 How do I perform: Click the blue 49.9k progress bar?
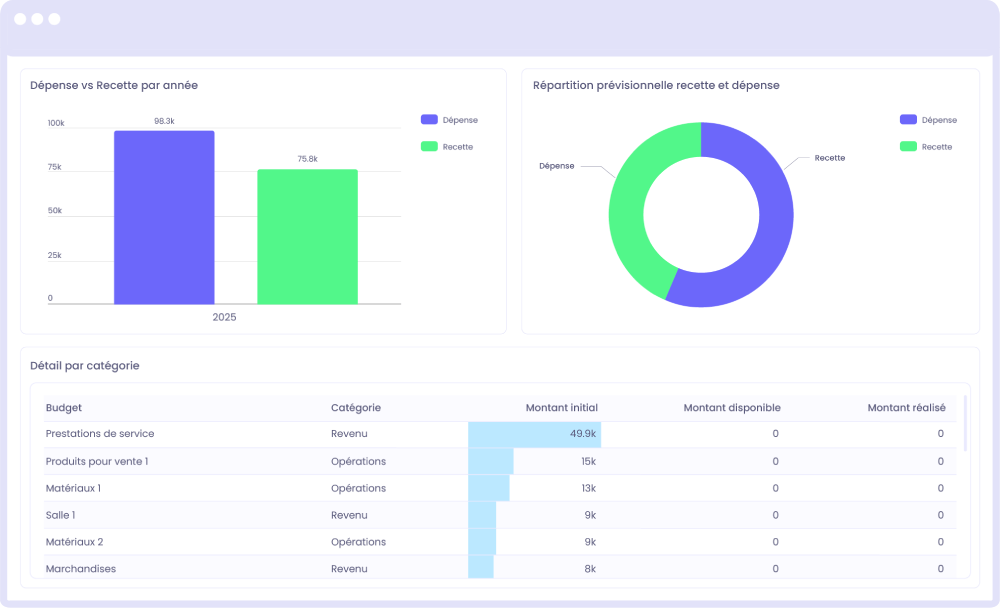[x=520, y=434]
